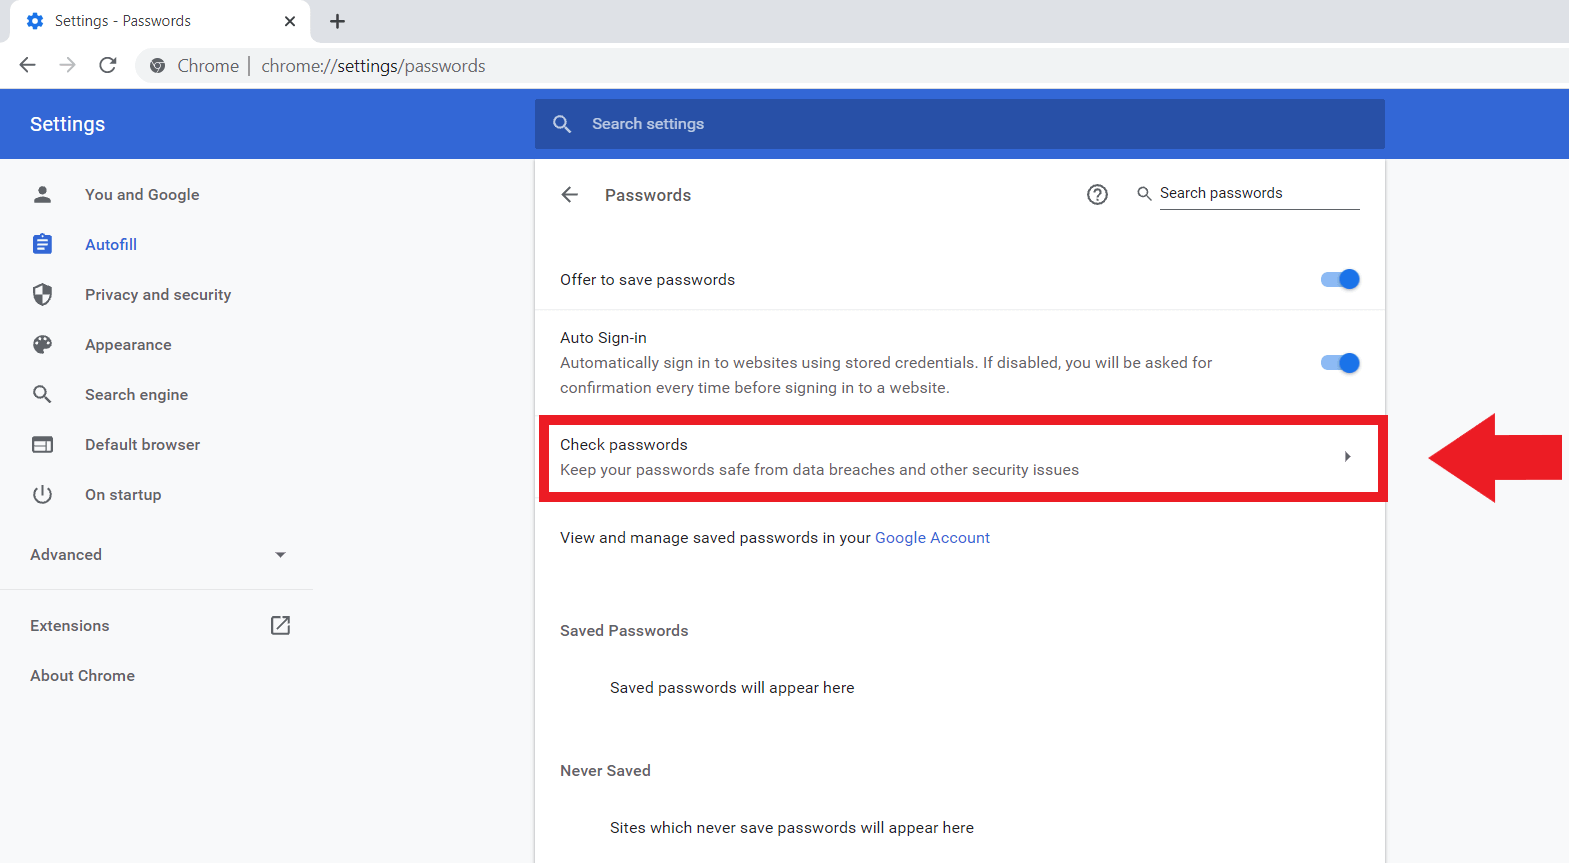Click the Search passwords input field

1260,193
